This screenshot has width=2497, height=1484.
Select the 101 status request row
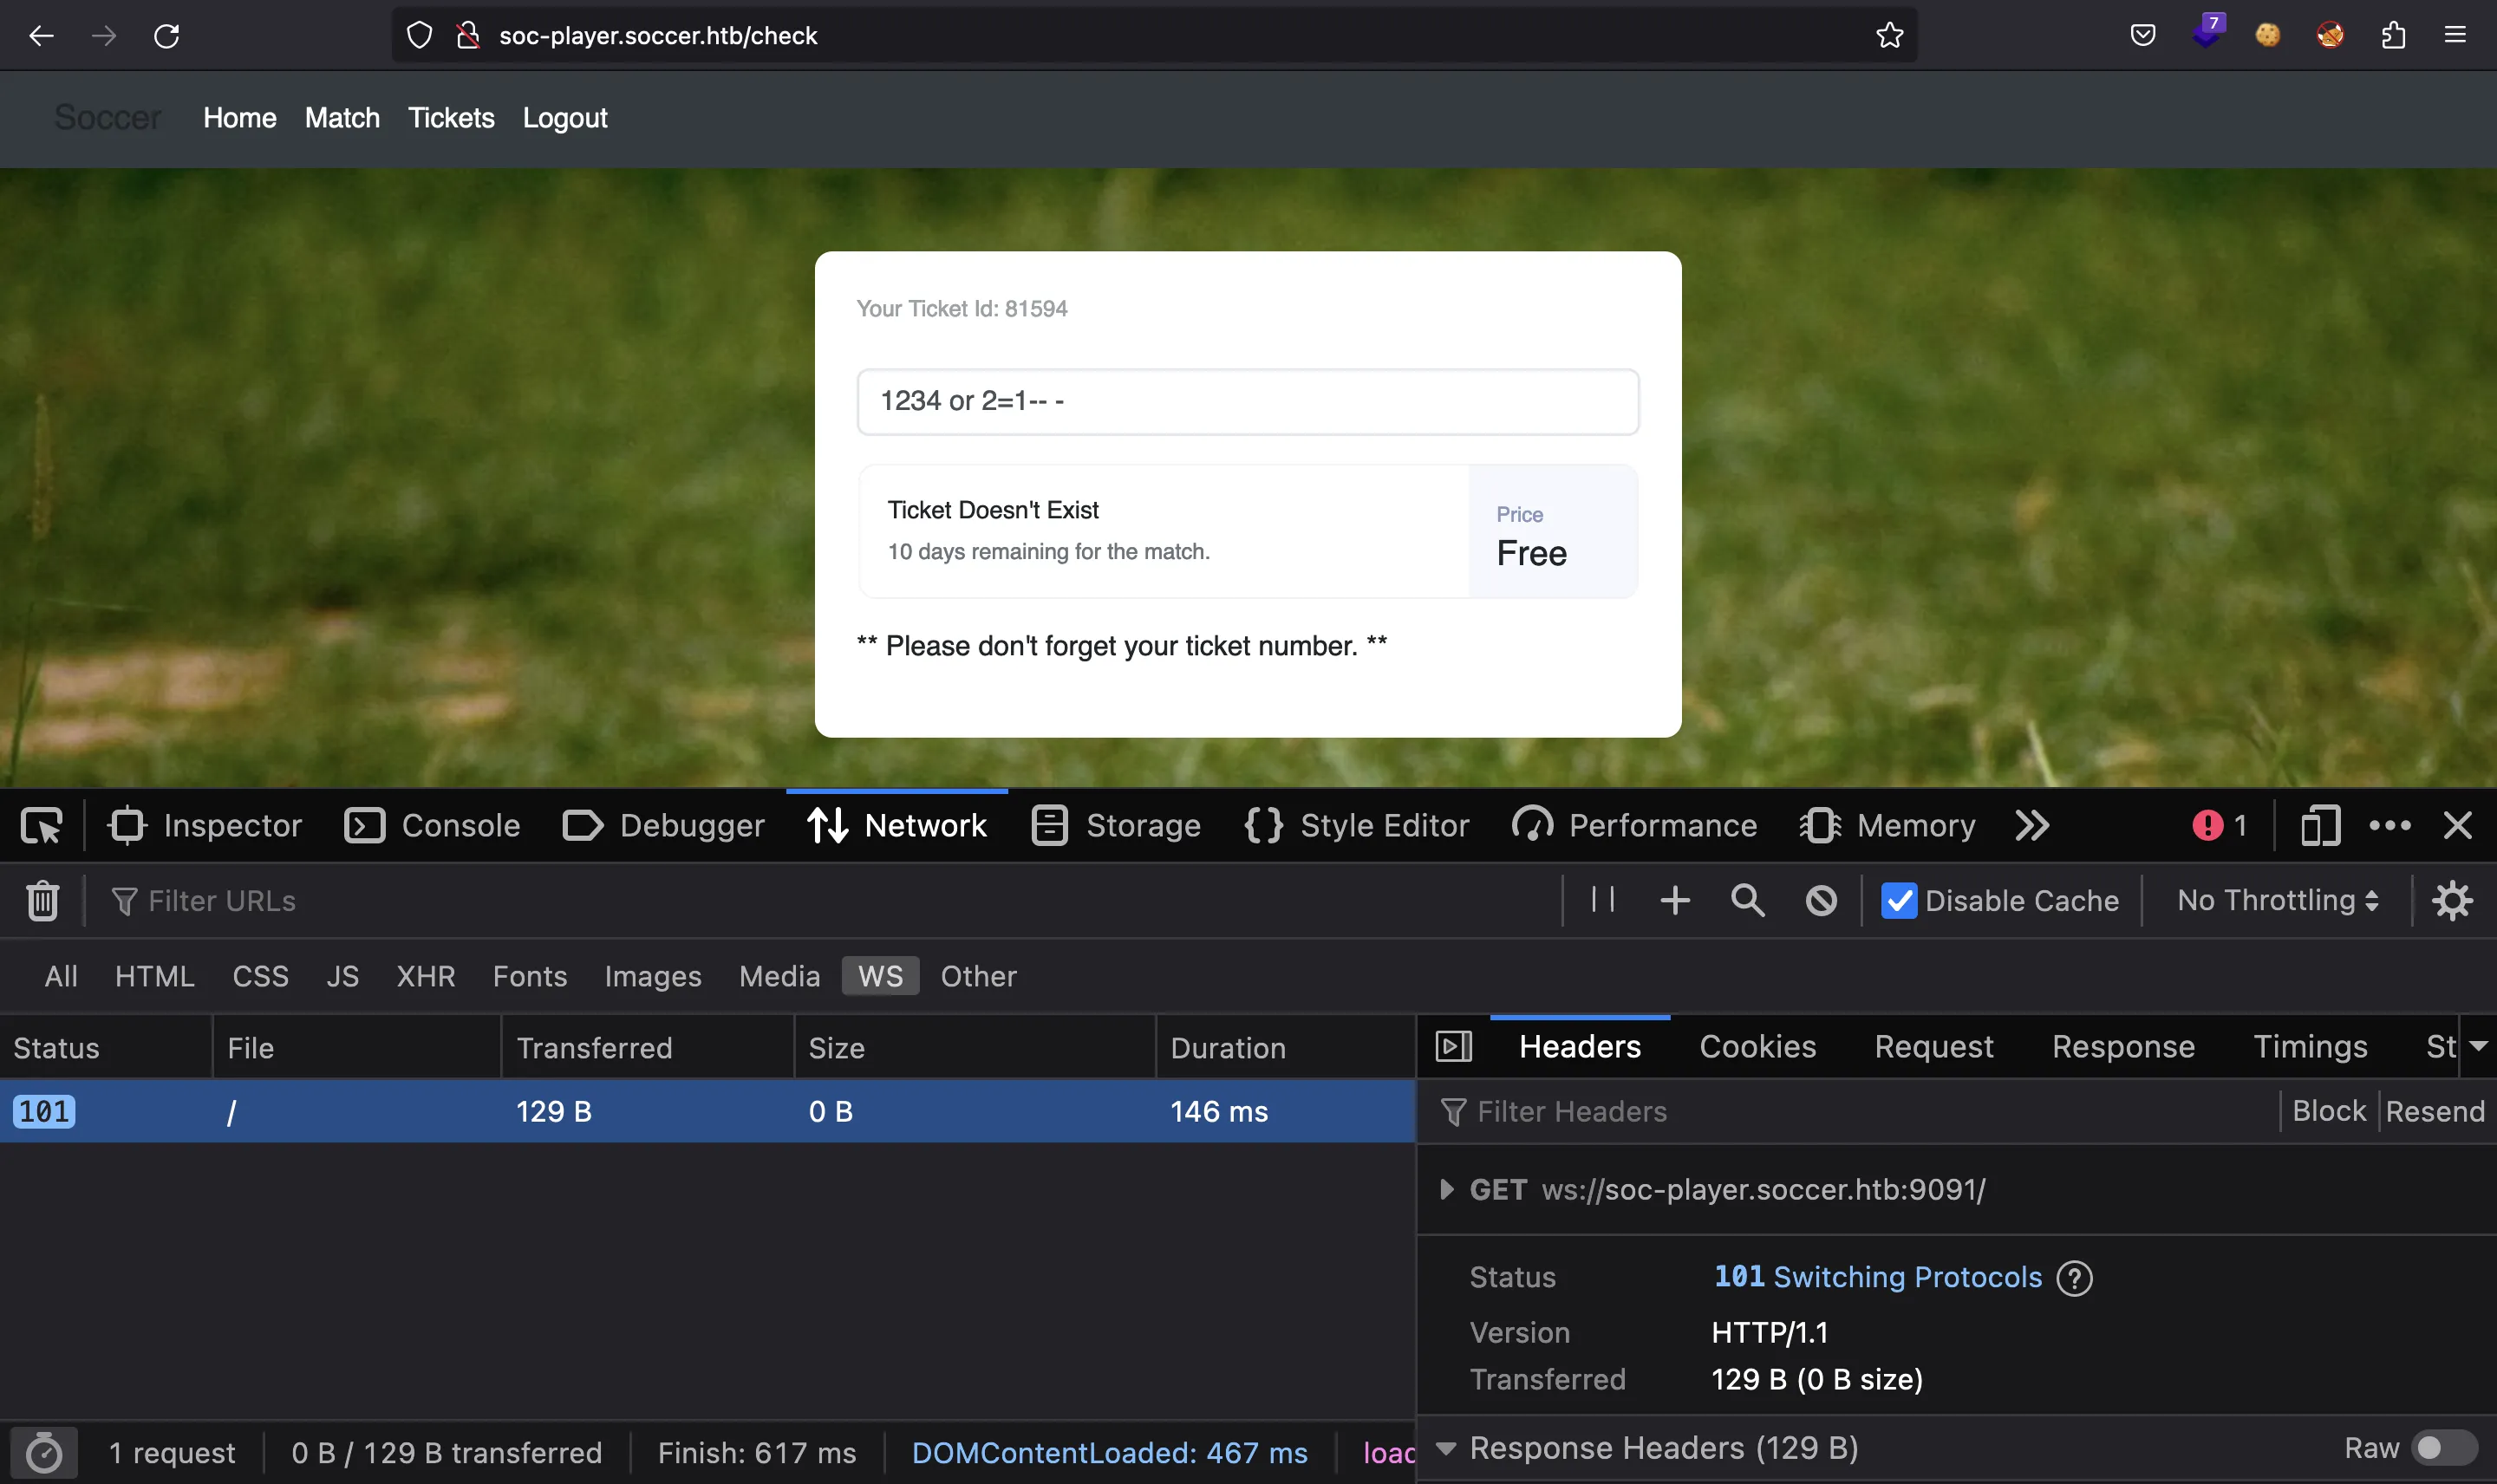707,1111
